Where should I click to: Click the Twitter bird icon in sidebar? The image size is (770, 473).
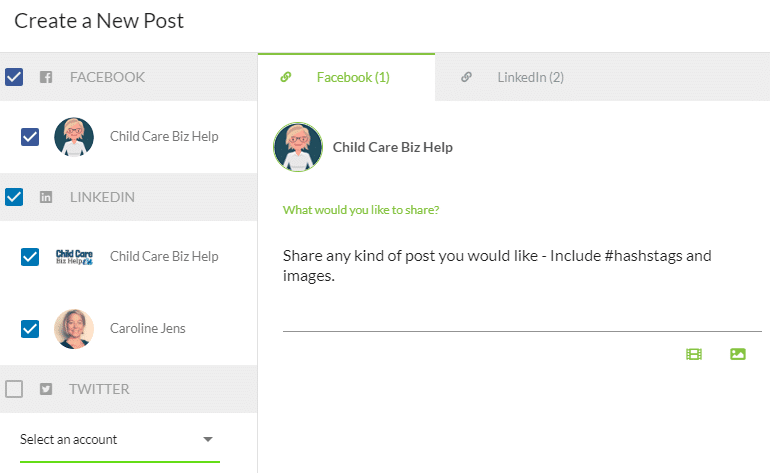tap(46, 389)
